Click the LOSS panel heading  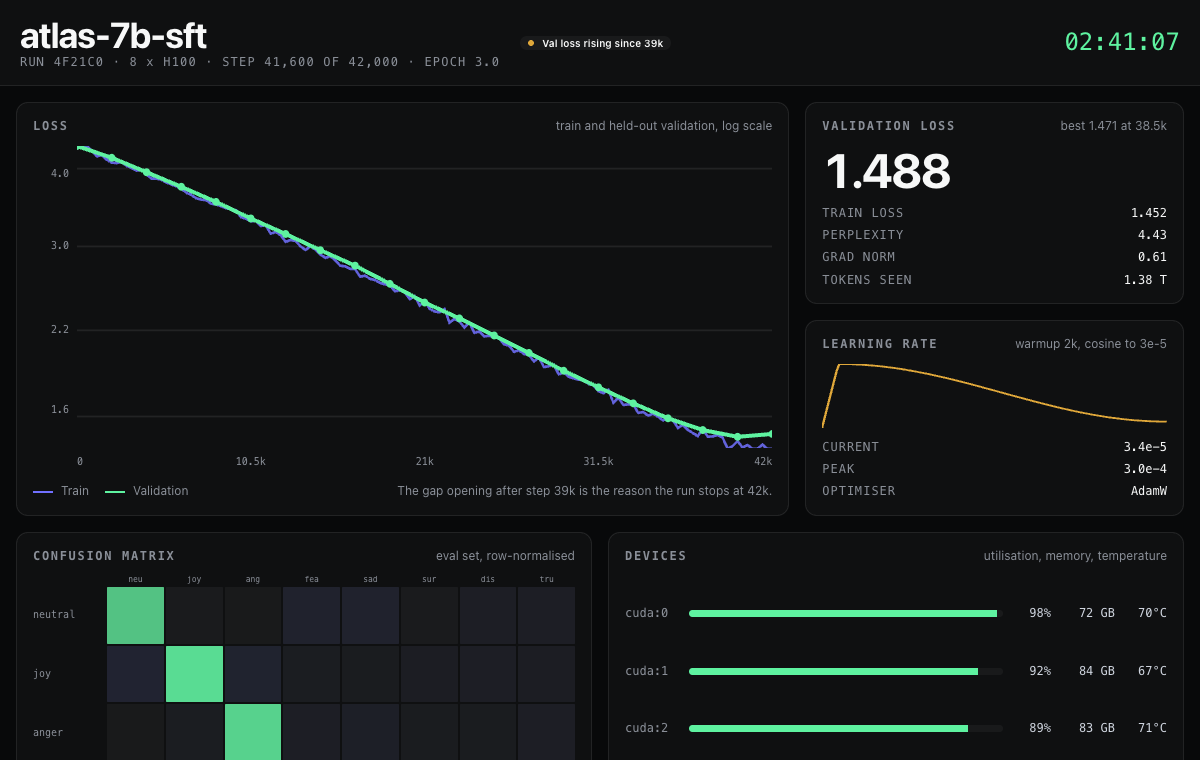51,126
